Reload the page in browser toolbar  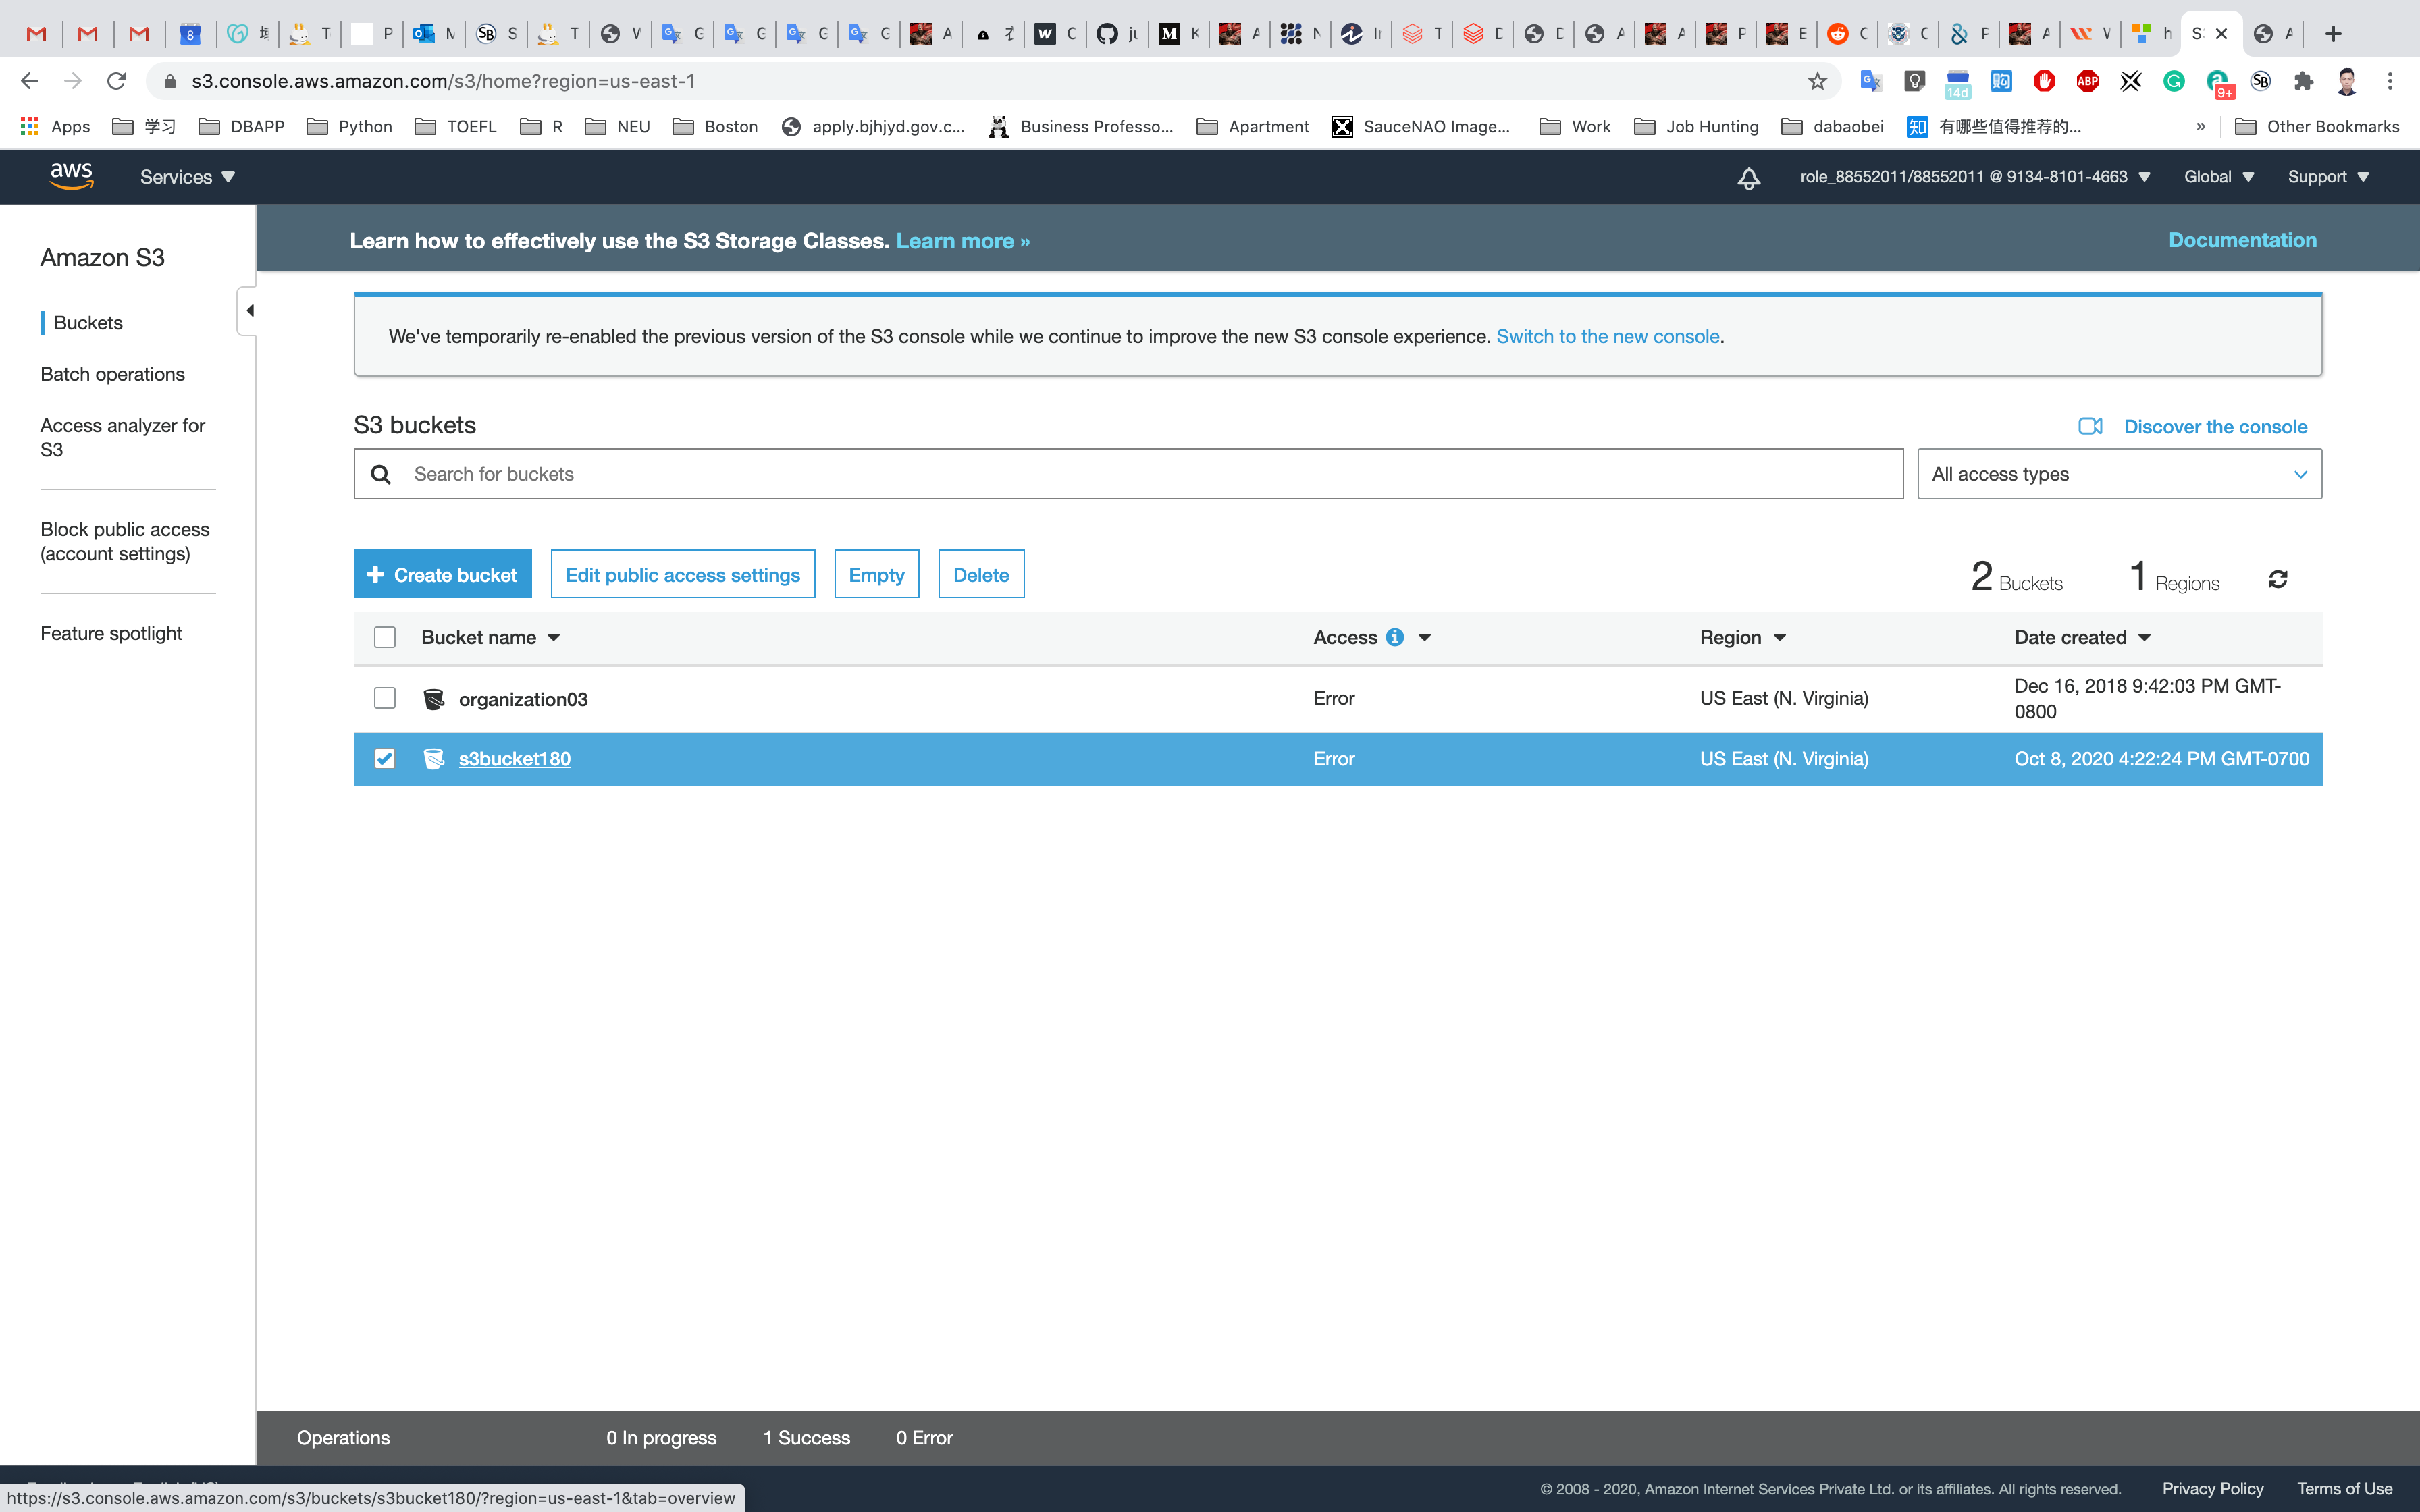116,81
